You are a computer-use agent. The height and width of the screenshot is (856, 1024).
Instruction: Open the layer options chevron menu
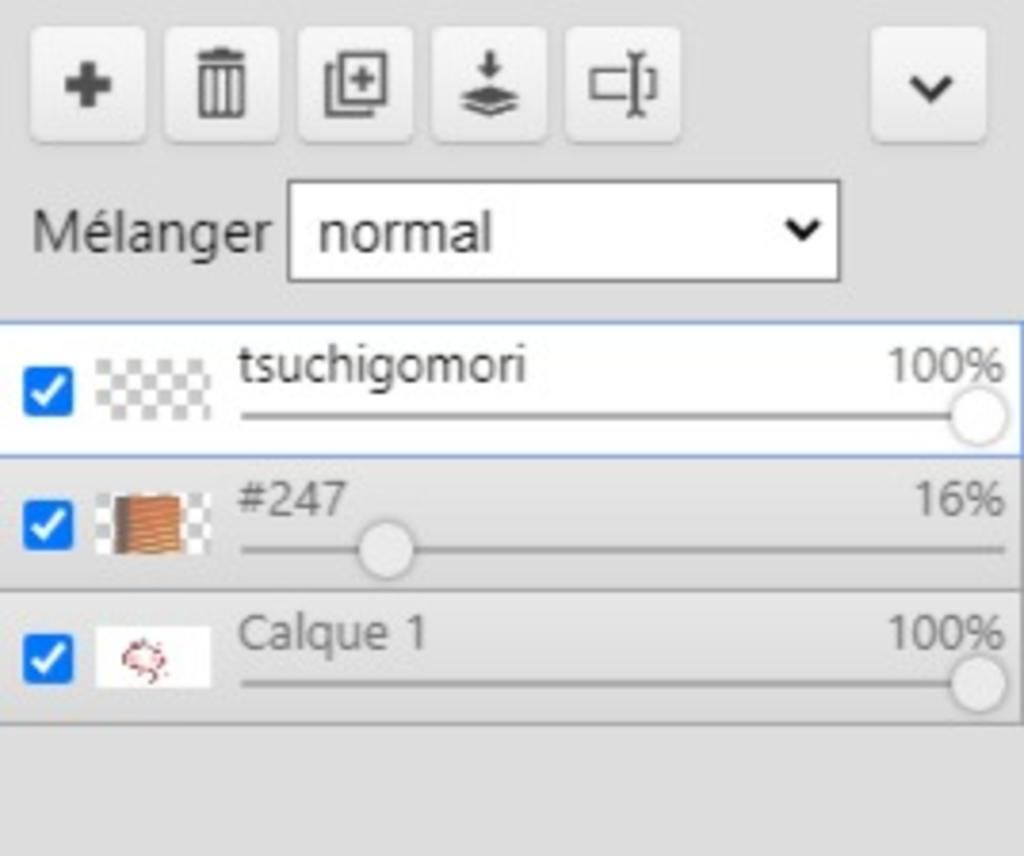tap(929, 86)
